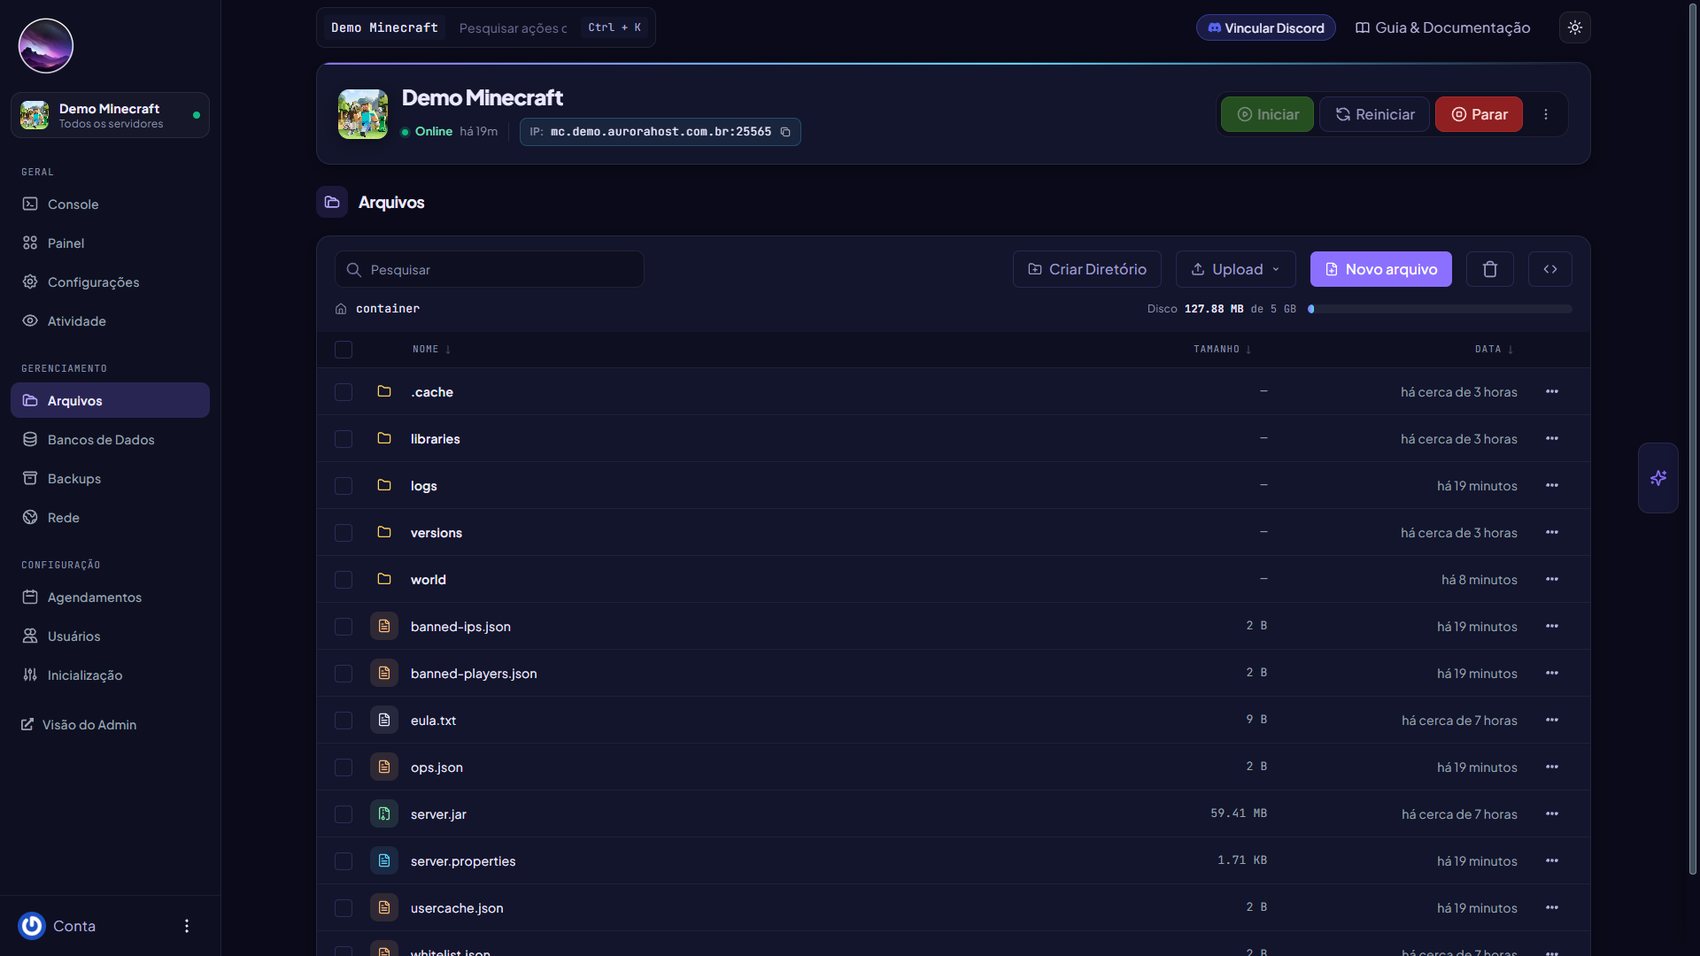Click the disk usage progress bar
The height and width of the screenshot is (956, 1700).
1440,309
